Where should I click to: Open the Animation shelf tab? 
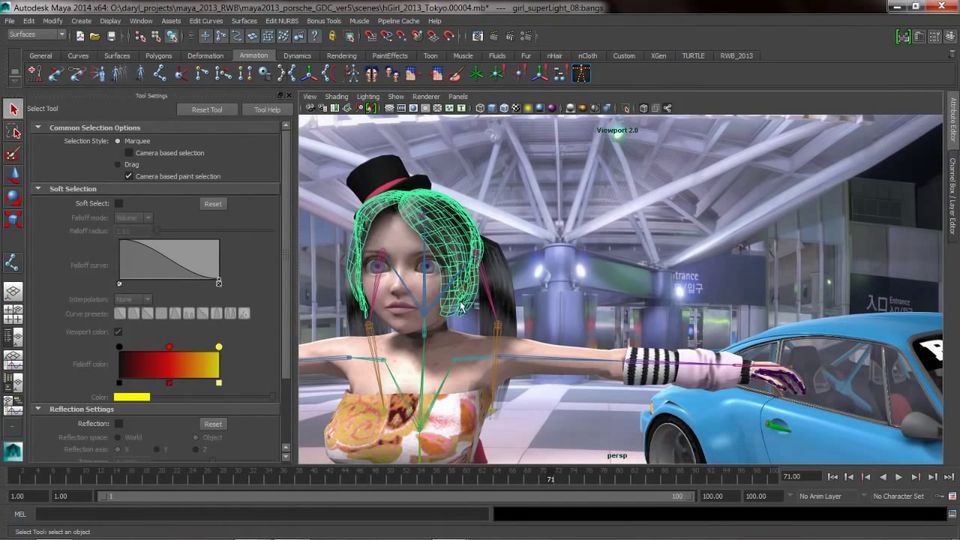(x=253, y=55)
